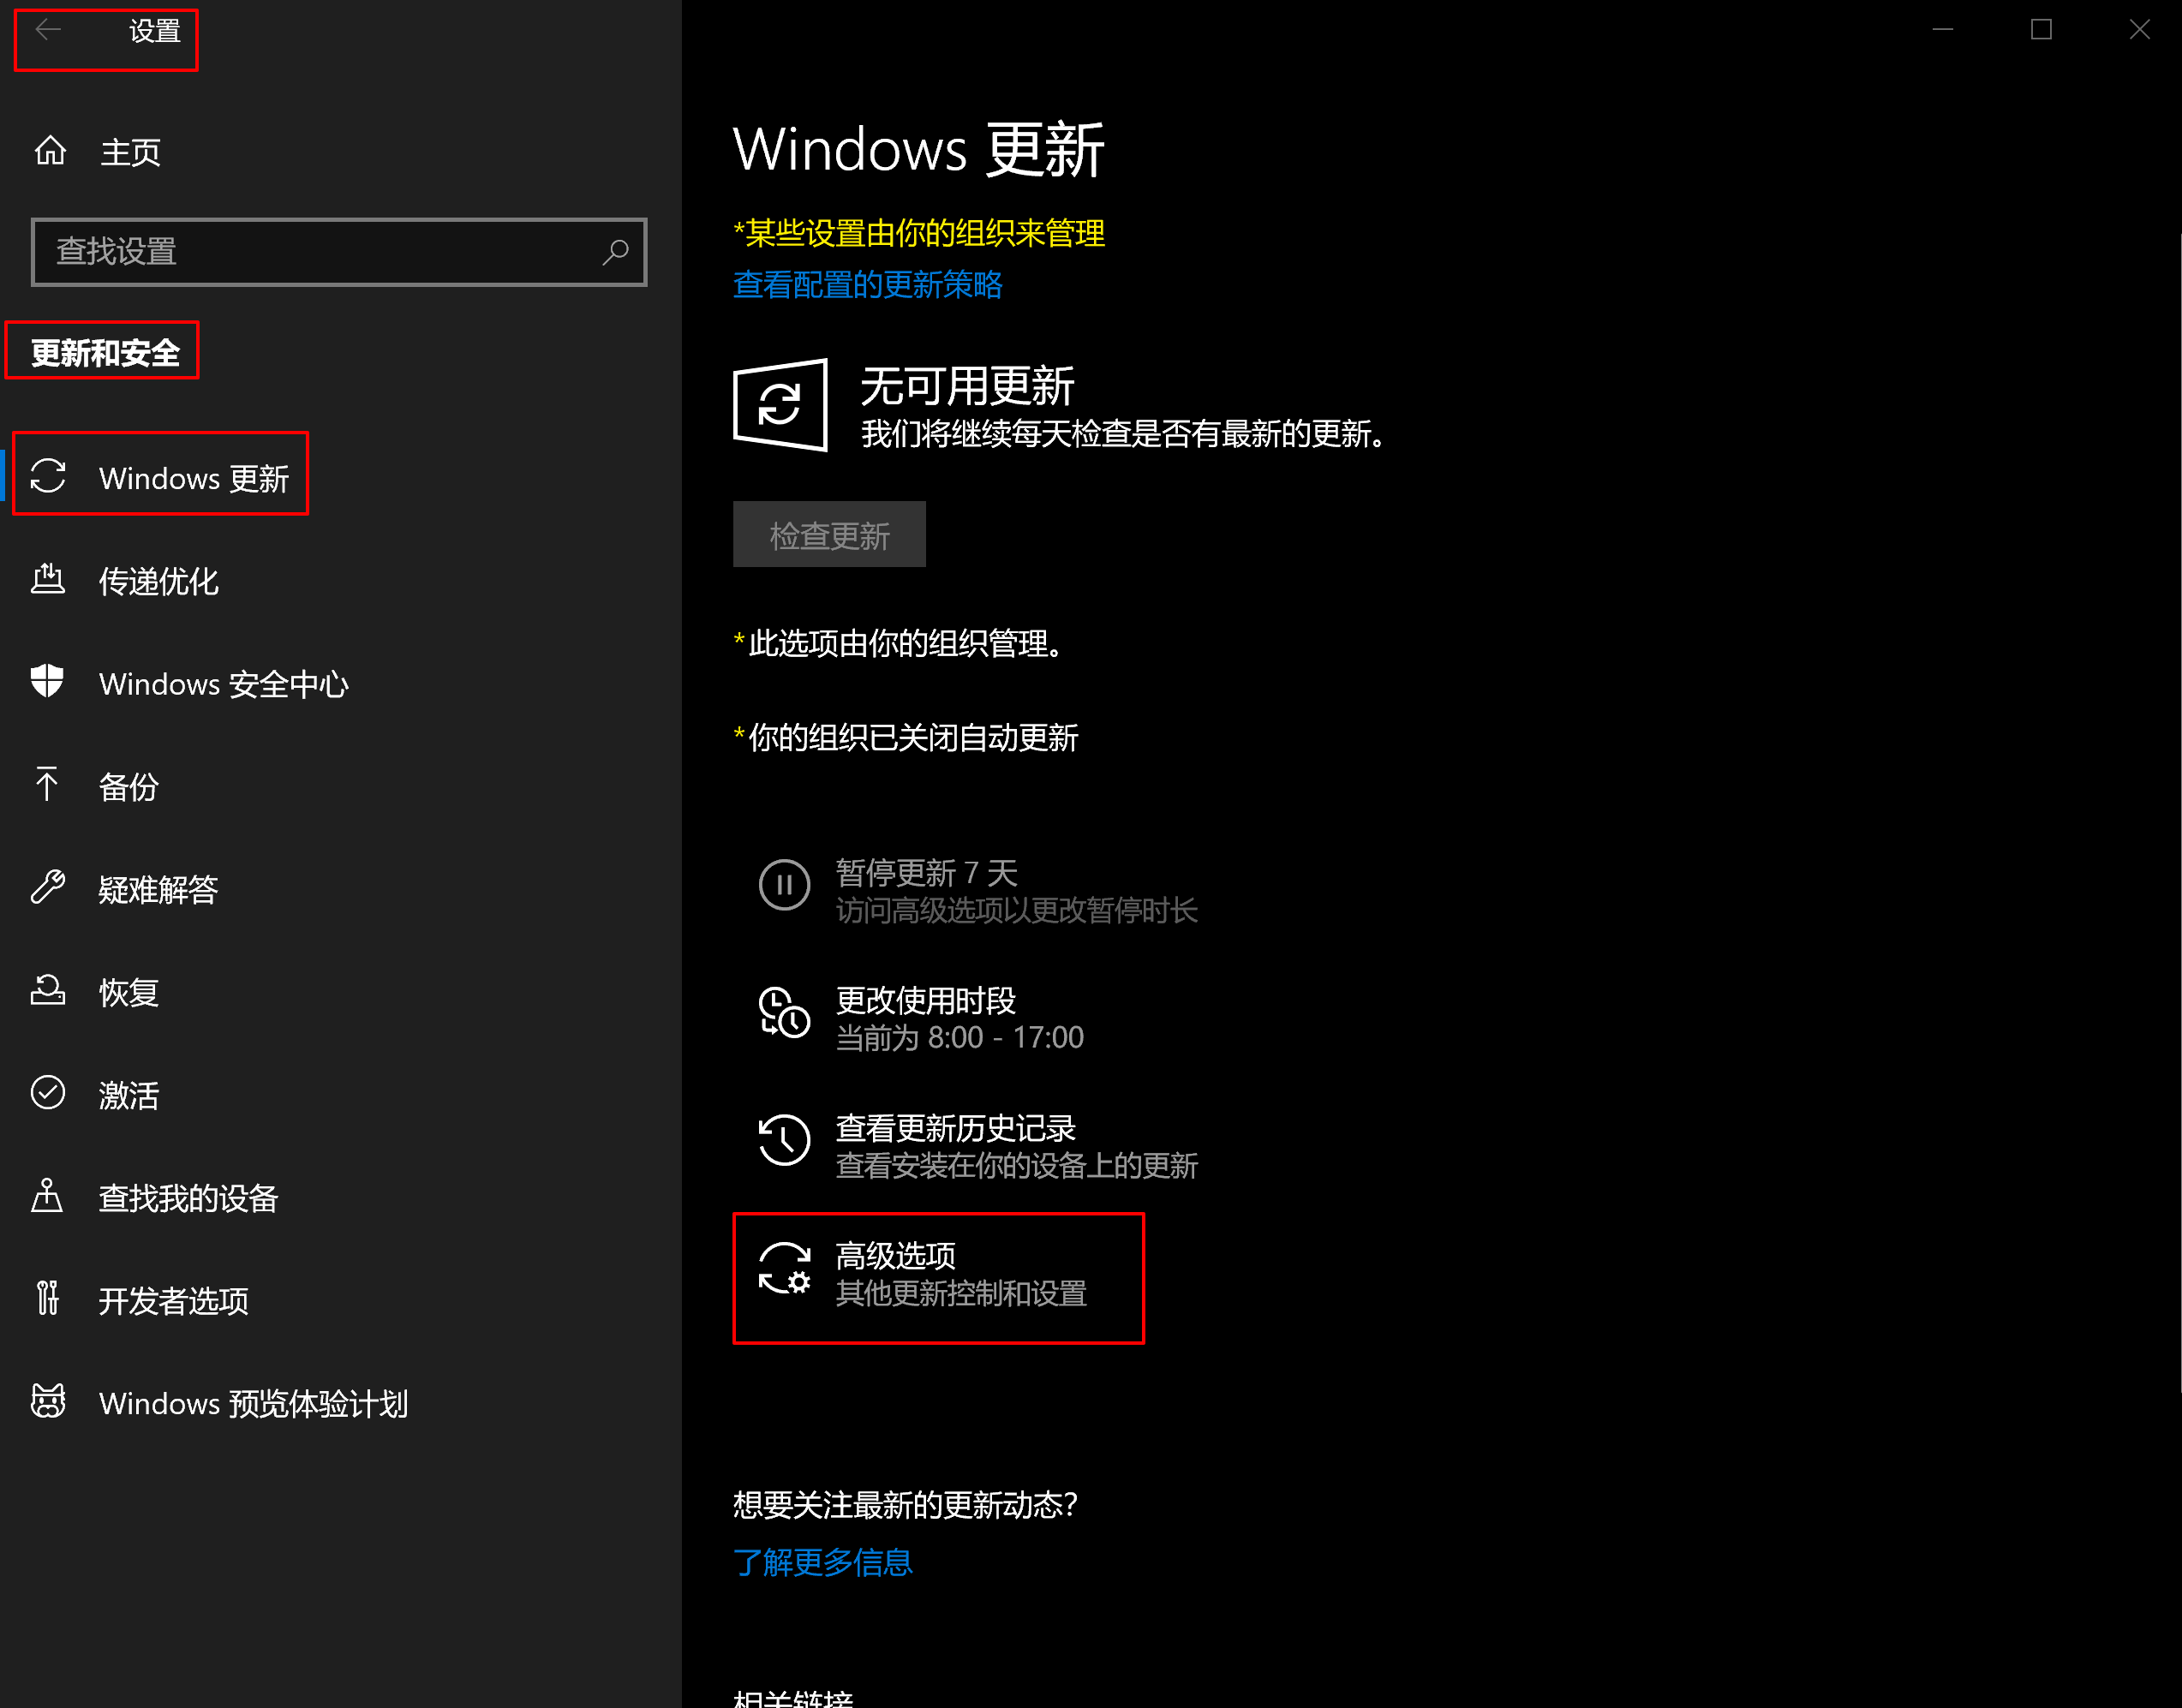Click the wrench icon for 疑难解答
Viewport: 2182px width, 1708px height.
pos(48,887)
